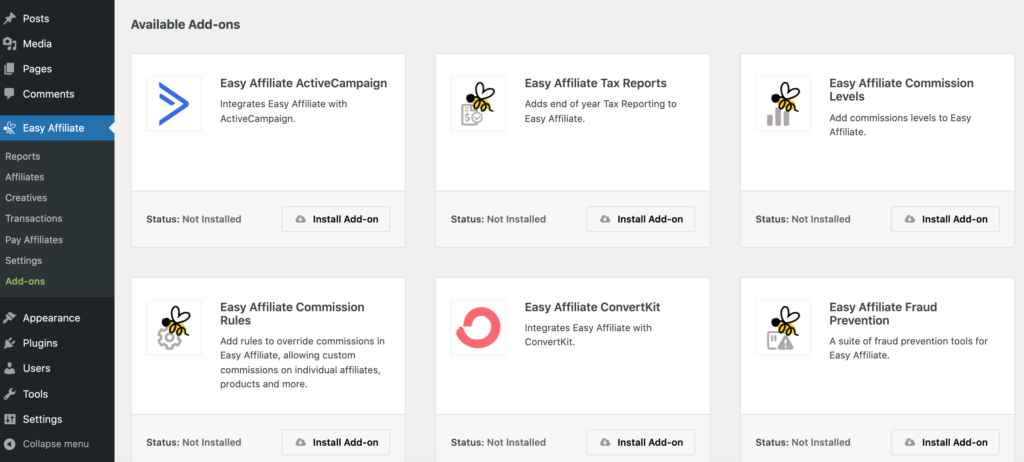Click the Easy Affiliate bee sidebar icon
The width and height of the screenshot is (1024, 462).
pos(9,128)
